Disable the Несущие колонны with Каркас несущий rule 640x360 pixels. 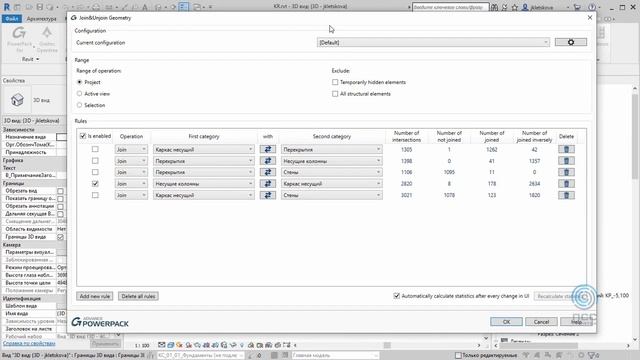click(95, 184)
